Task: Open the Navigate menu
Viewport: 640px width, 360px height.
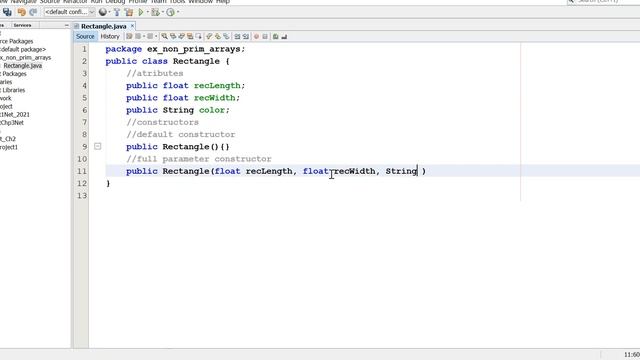Action: (x=23, y=2)
